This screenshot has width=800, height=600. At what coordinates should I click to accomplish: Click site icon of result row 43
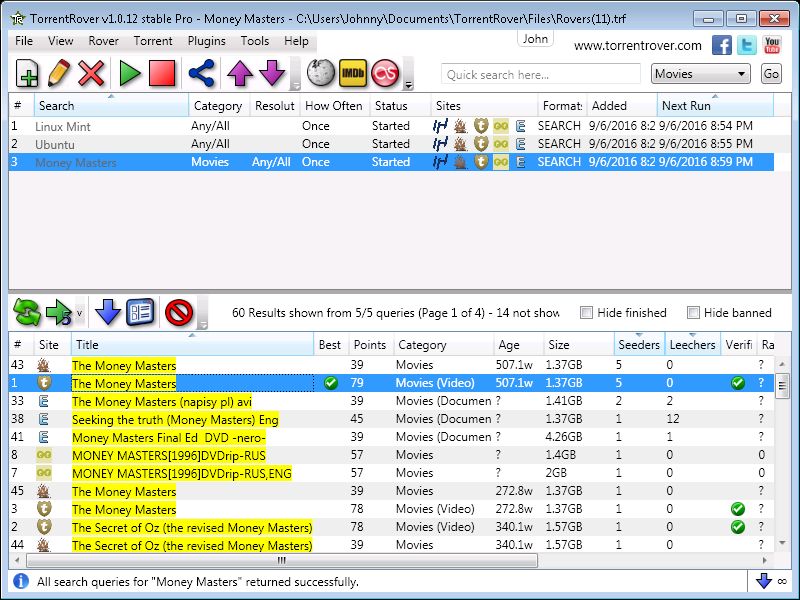tap(43, 365)
